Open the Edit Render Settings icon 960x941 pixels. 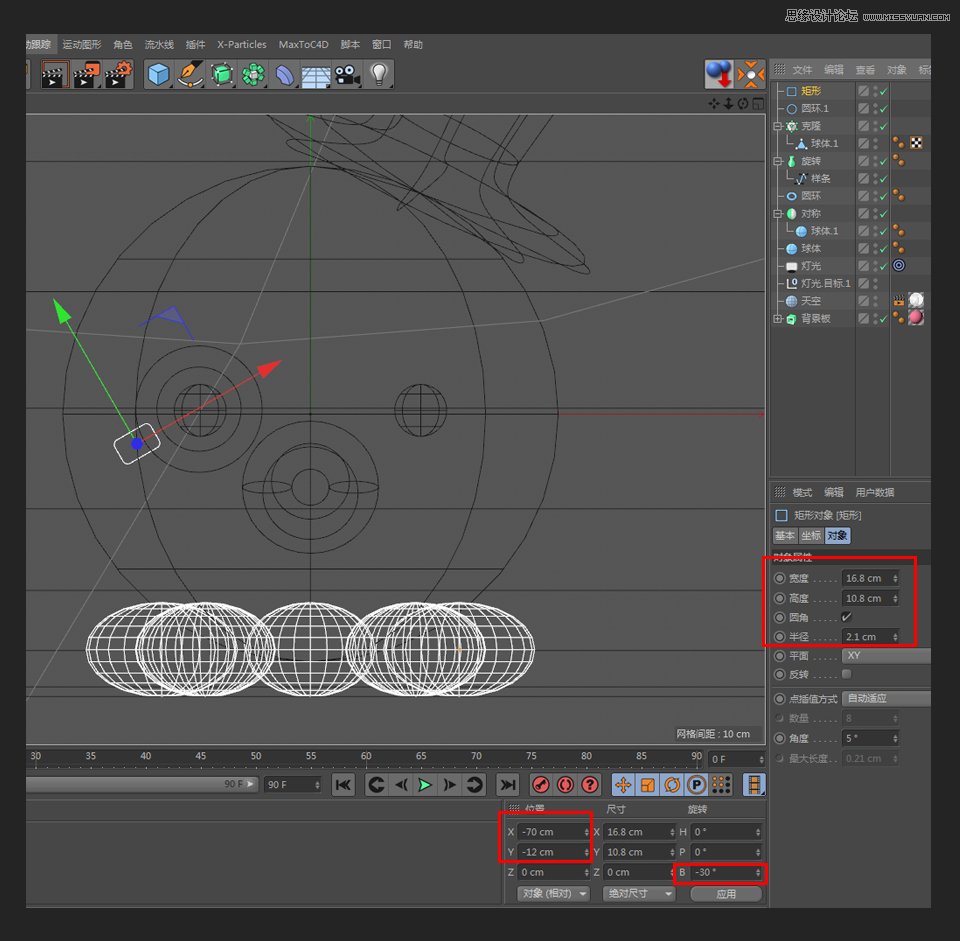coord(118,75)
